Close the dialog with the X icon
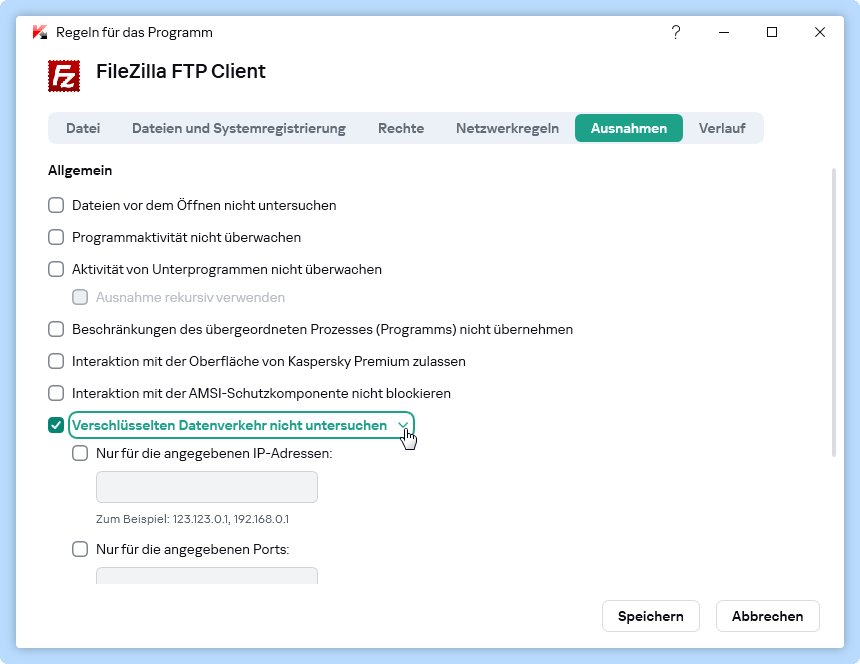The height and width of the screenshot is (664, 860). pyautogui.click(x=820, y=32)
